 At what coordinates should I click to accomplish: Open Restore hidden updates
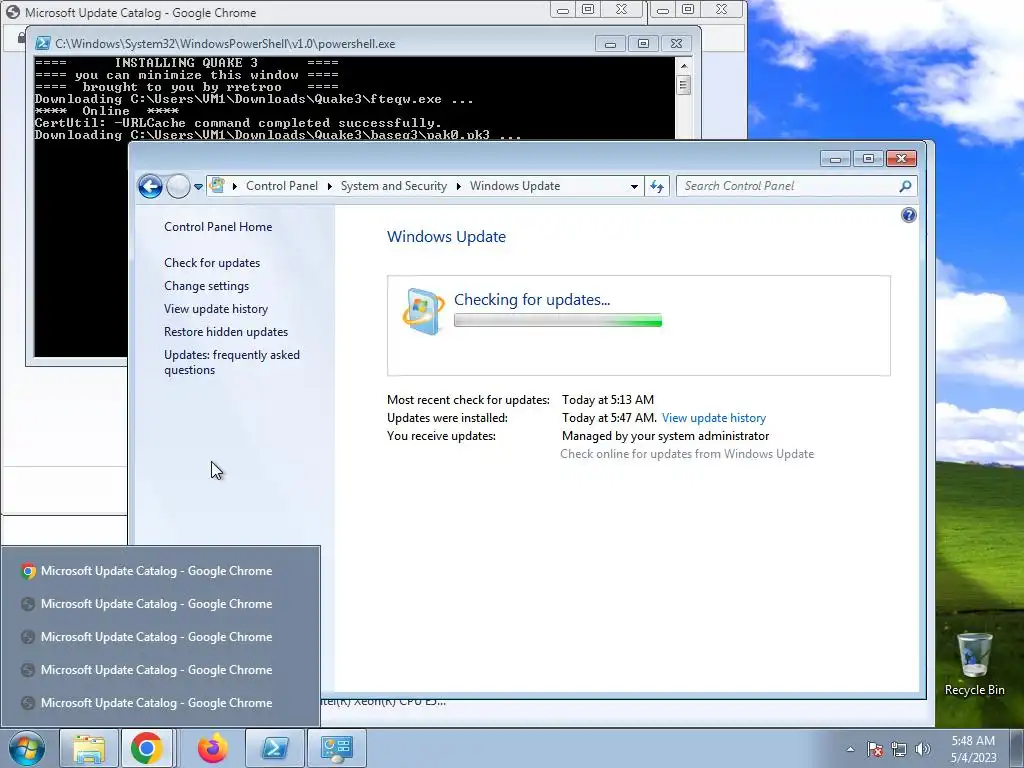point(226,331)
